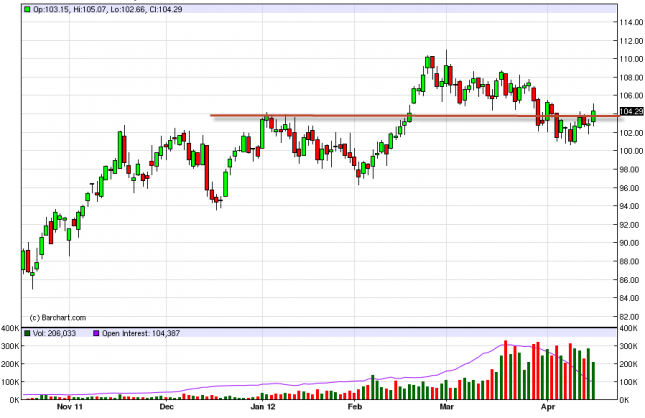Click the 114.00 price axis label

[x=631, y=22]
